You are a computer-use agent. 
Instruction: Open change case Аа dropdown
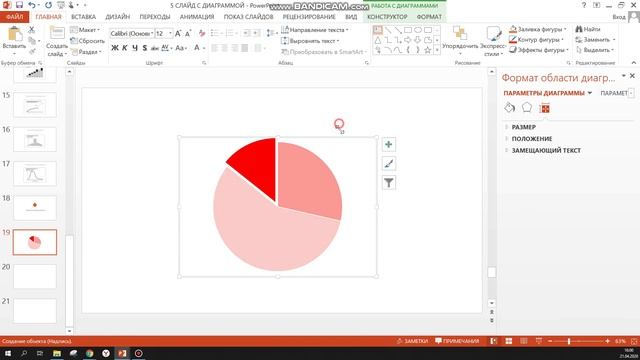pyautogui.click(x=181, y=48)
